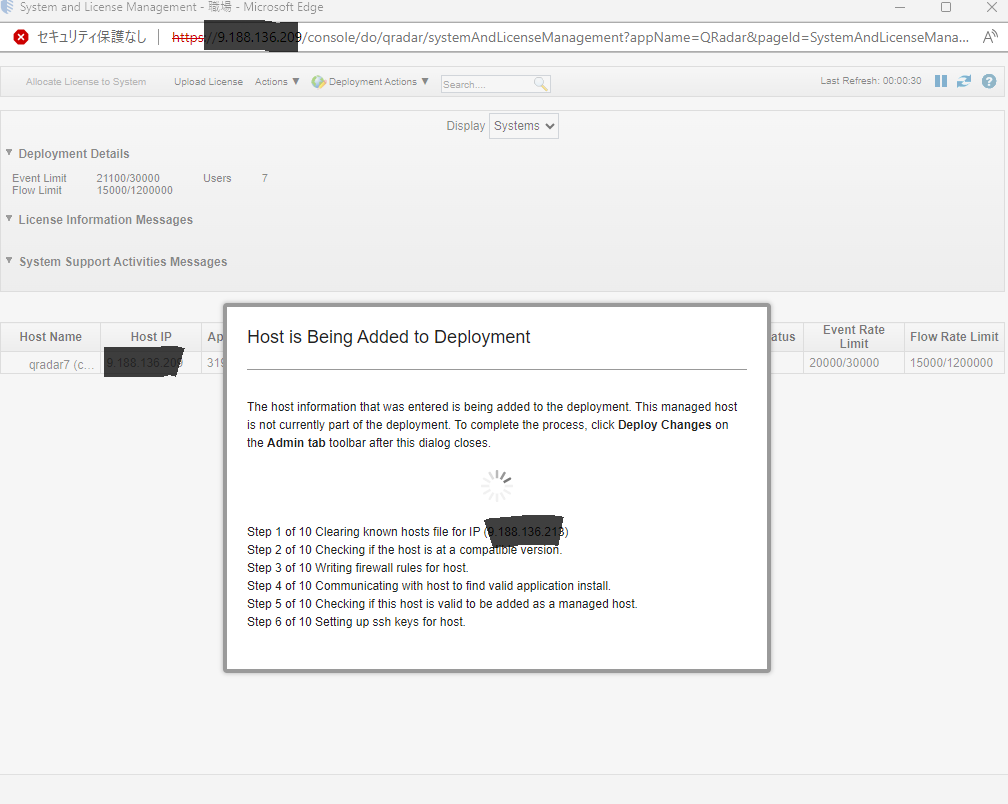
Task: Minimize the Edge window
Action: (x=900, y=7)
